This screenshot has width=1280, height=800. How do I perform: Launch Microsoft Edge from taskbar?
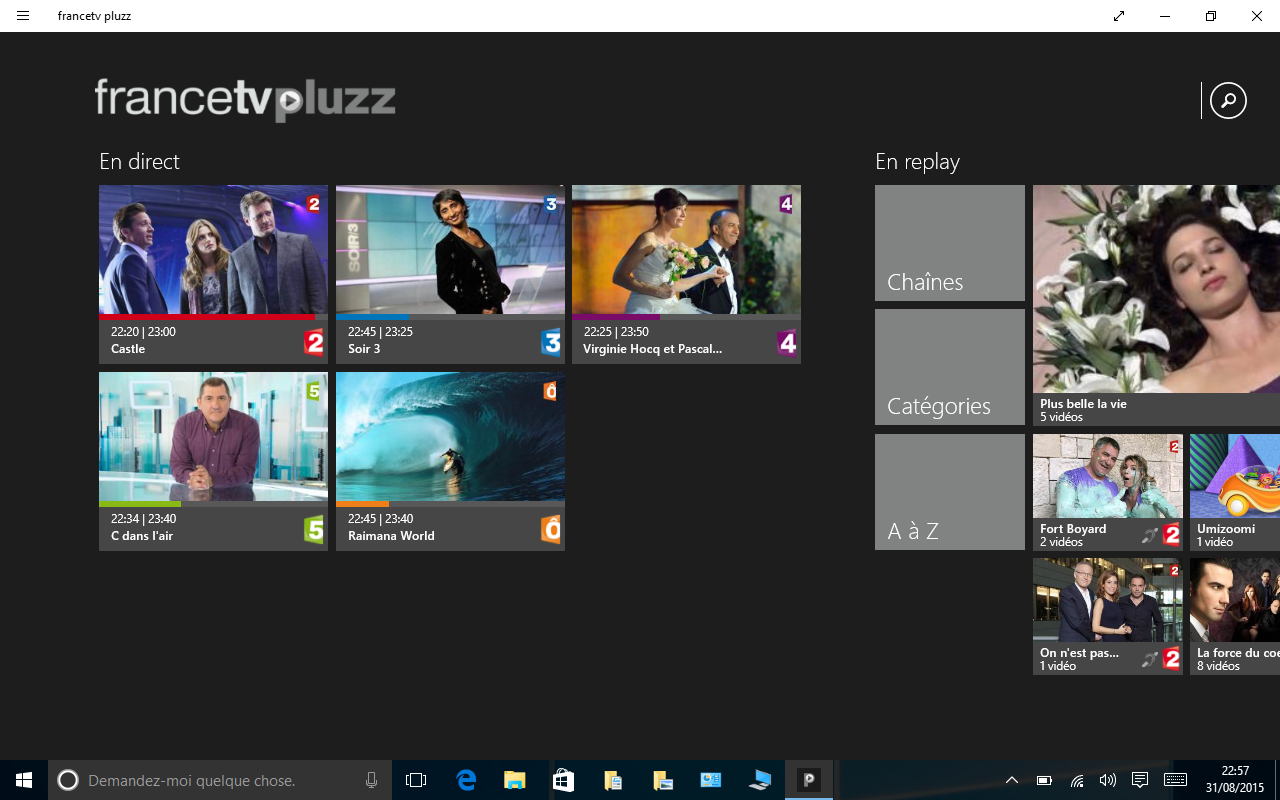(x=466, y=780)
